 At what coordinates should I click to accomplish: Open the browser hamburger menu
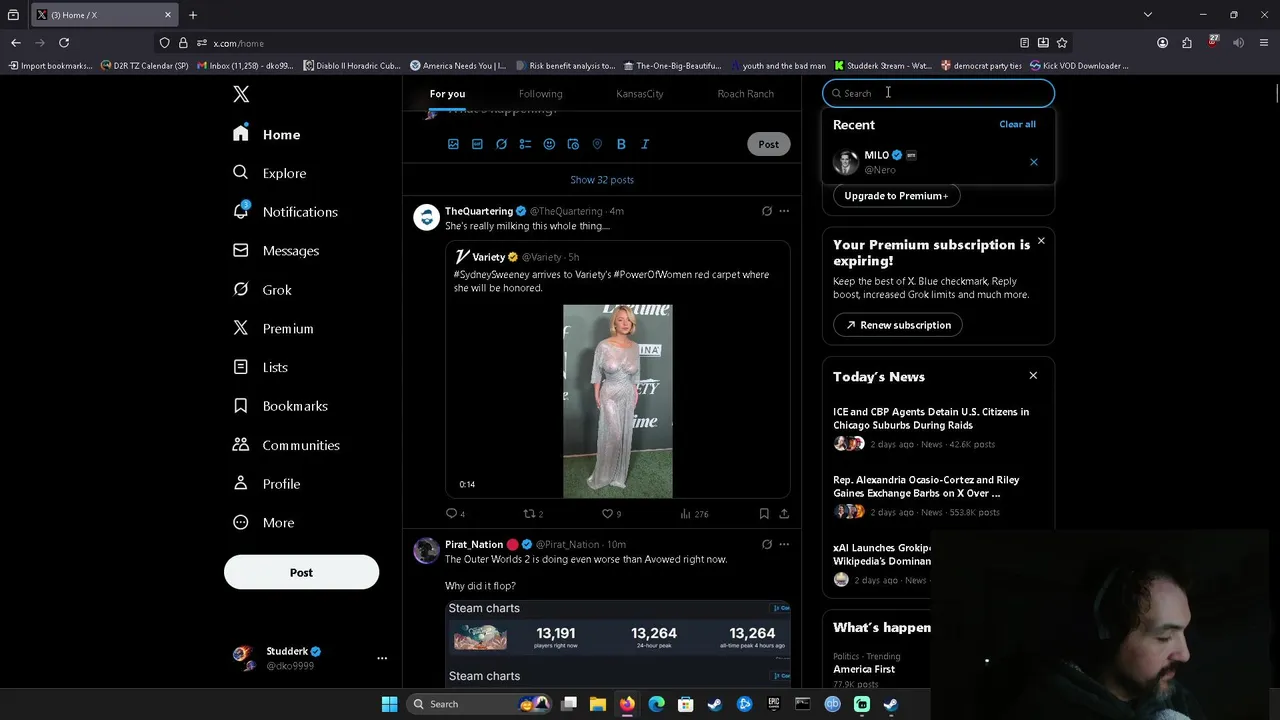(1265, 43)
